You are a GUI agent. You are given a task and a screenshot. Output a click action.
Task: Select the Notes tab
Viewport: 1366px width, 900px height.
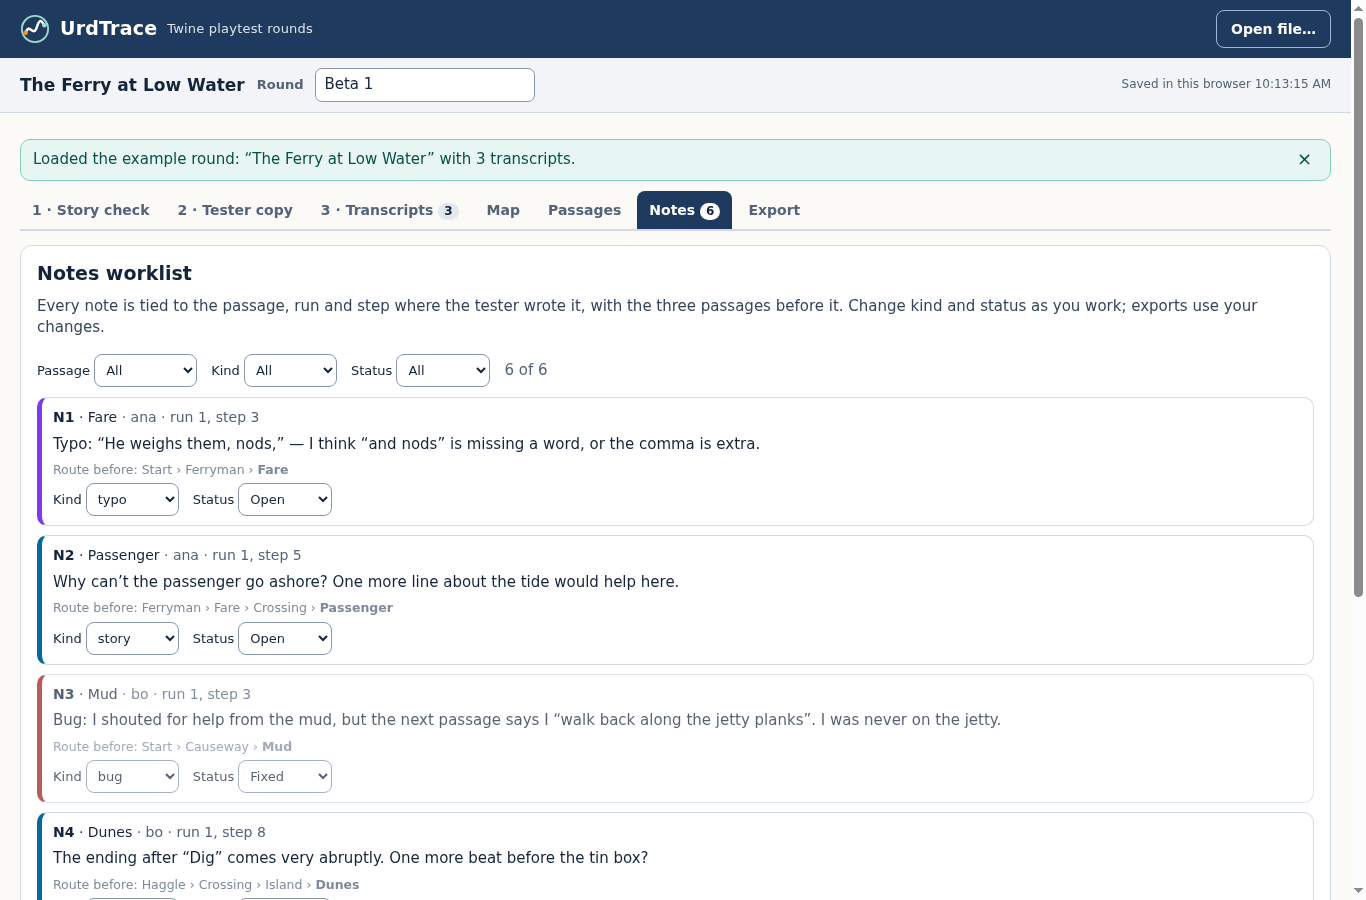pyautogui.click(x=684, y=210)
